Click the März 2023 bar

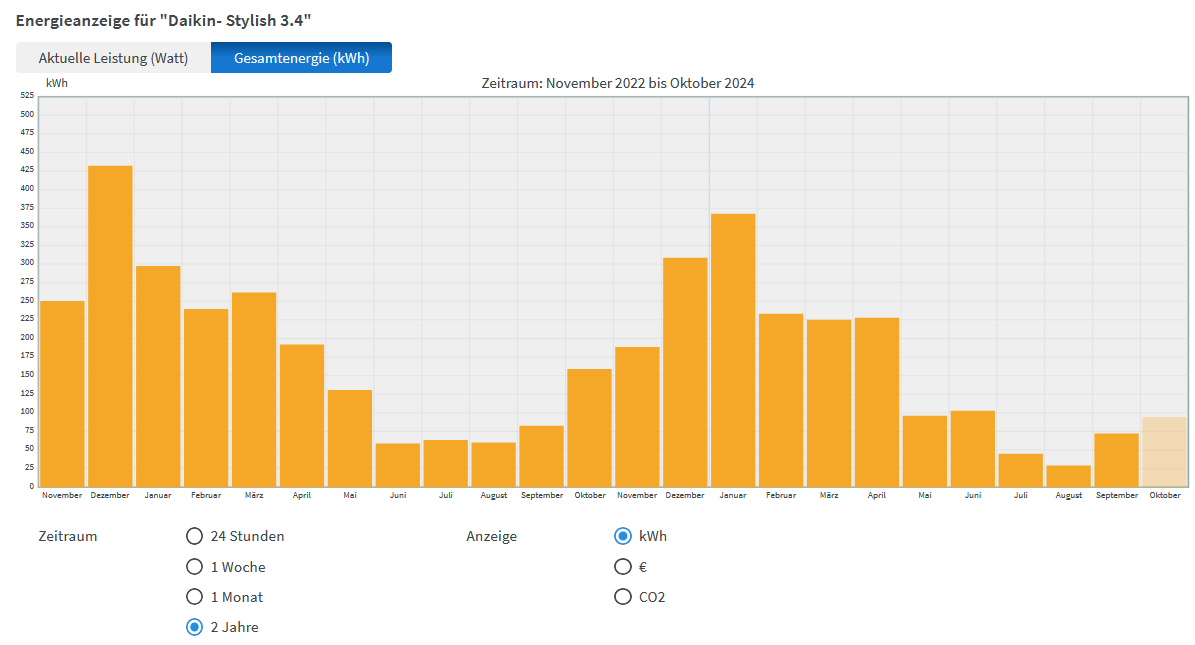254,389
